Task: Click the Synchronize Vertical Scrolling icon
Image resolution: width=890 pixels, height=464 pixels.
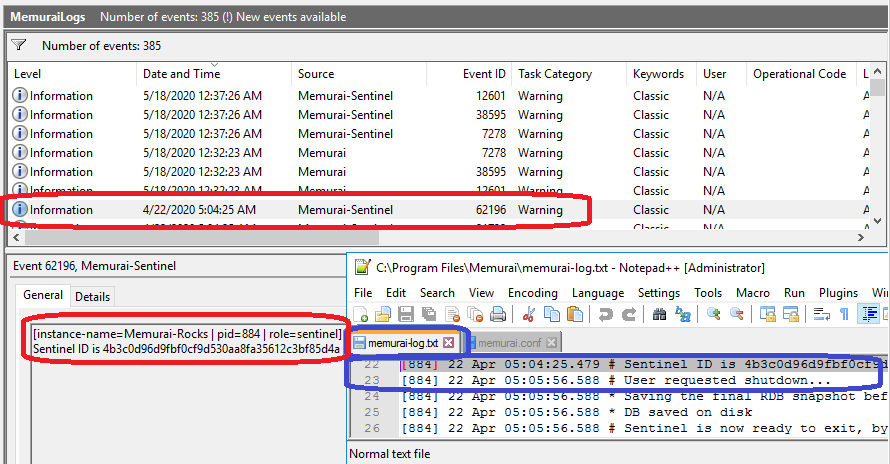Action: [767, 314]
